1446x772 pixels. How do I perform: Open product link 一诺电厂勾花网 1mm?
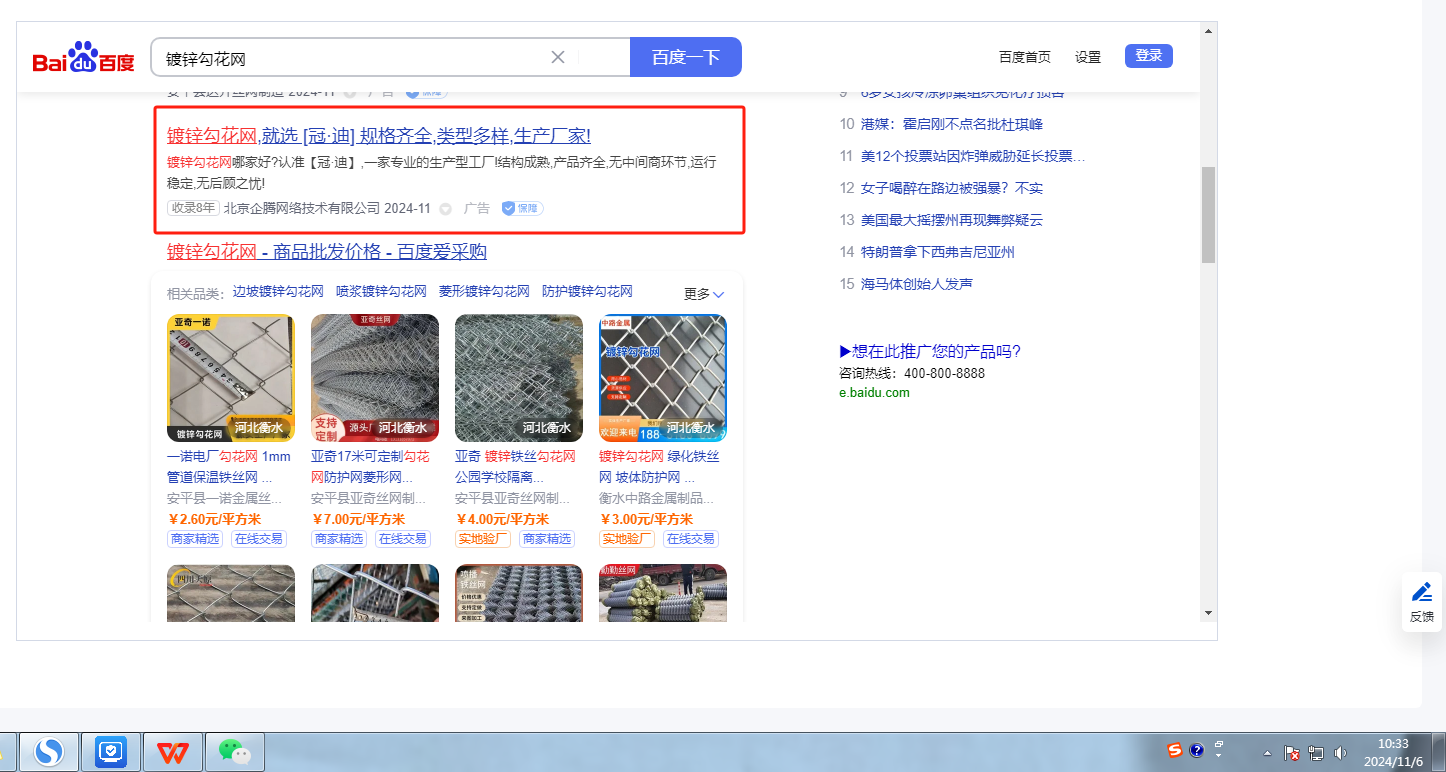[229, 466]
